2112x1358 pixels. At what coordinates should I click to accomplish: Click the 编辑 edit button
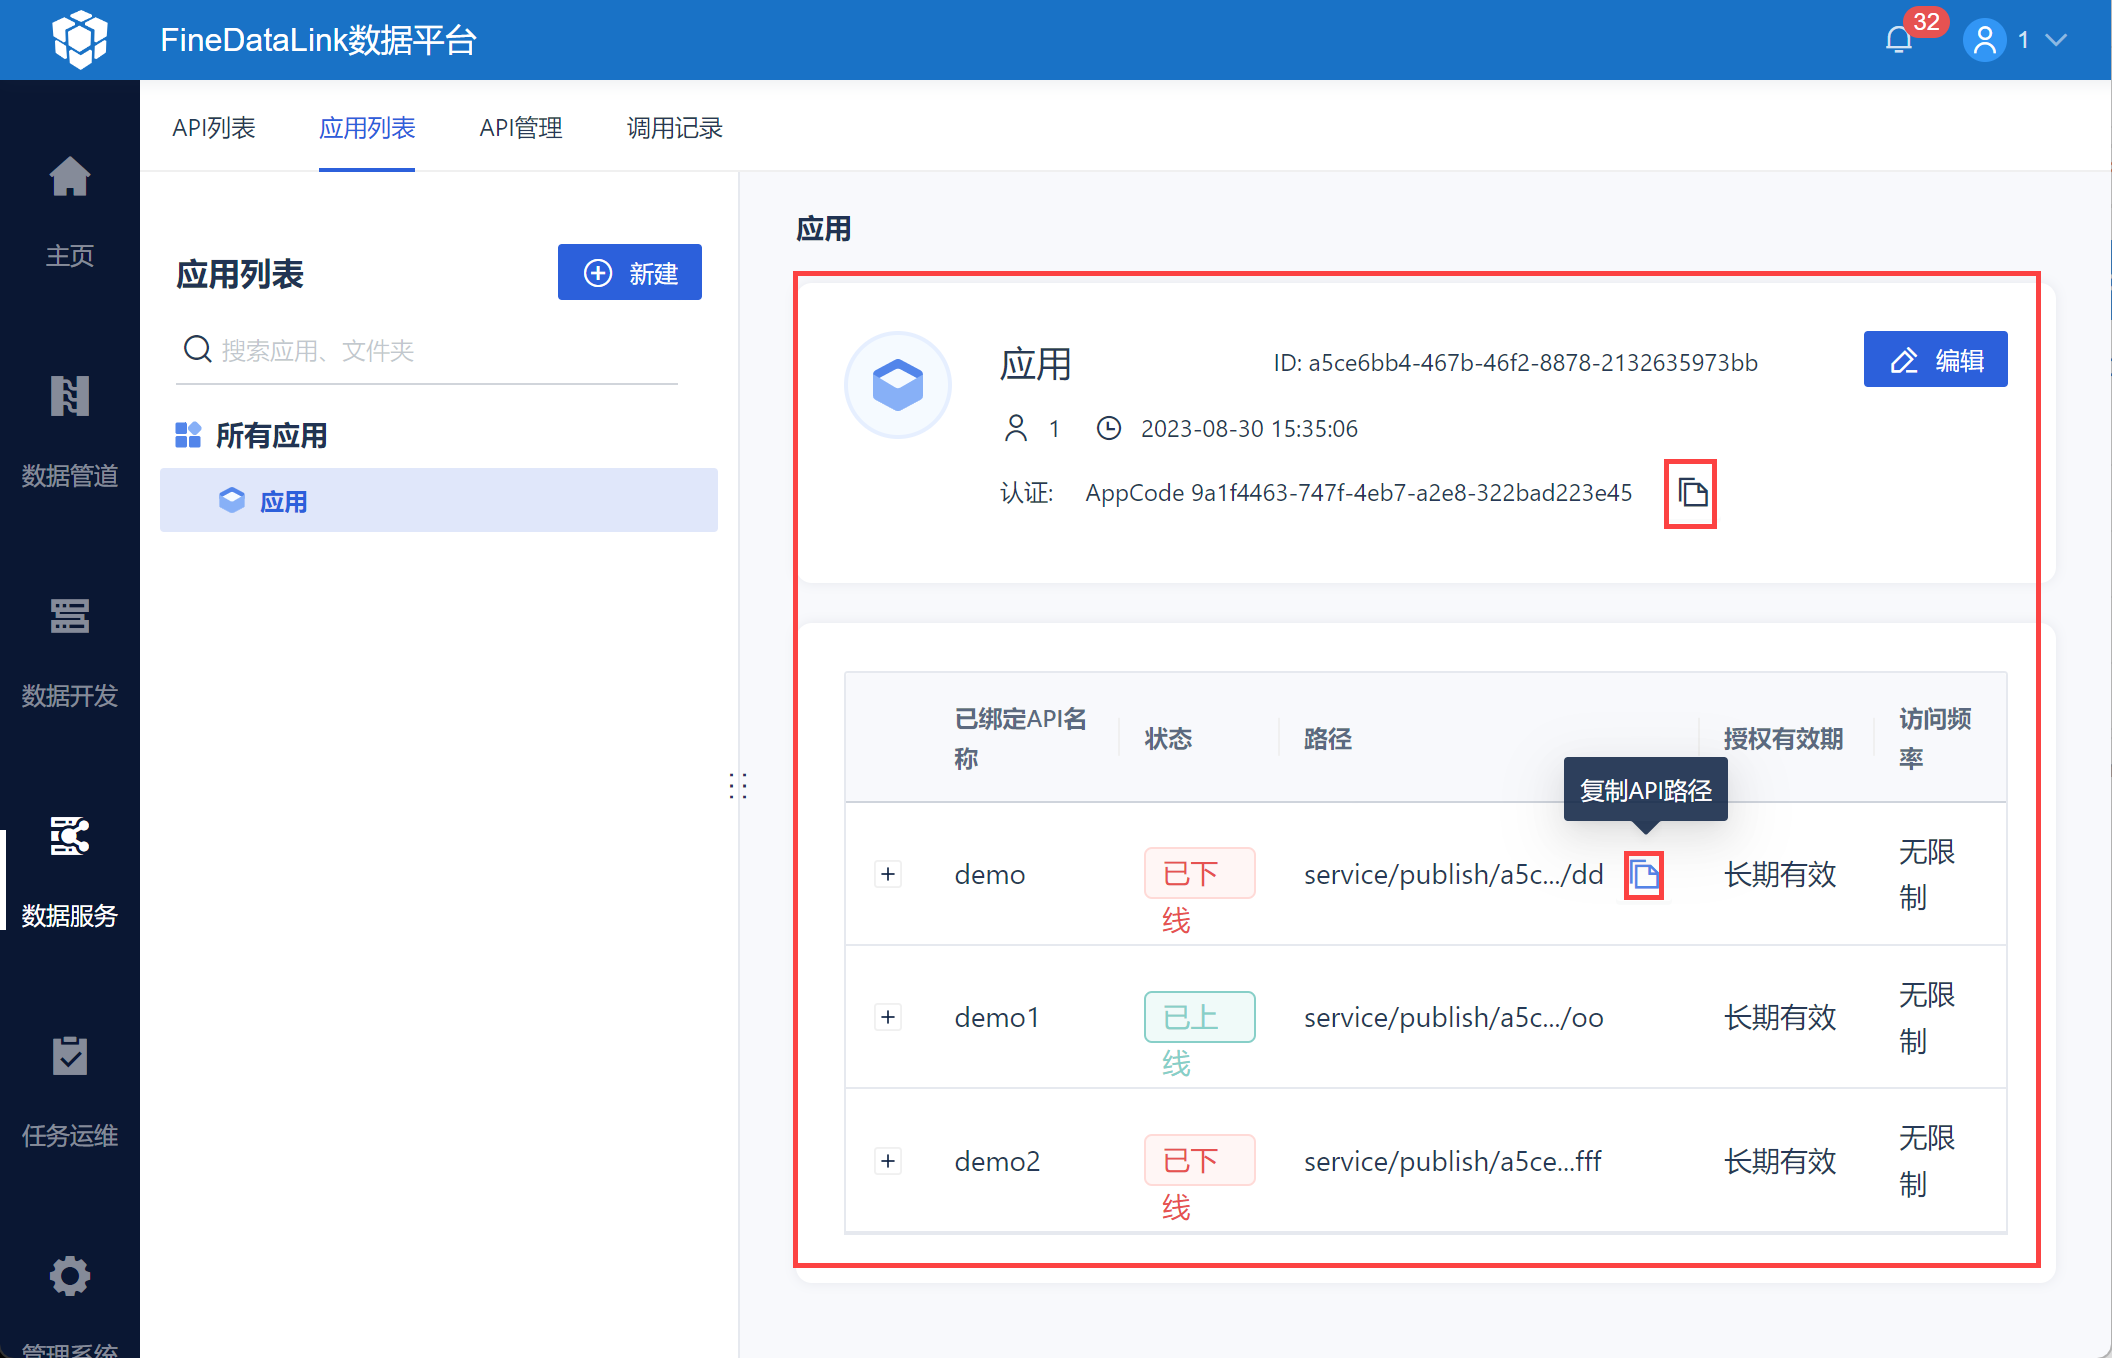(1935, 359)
